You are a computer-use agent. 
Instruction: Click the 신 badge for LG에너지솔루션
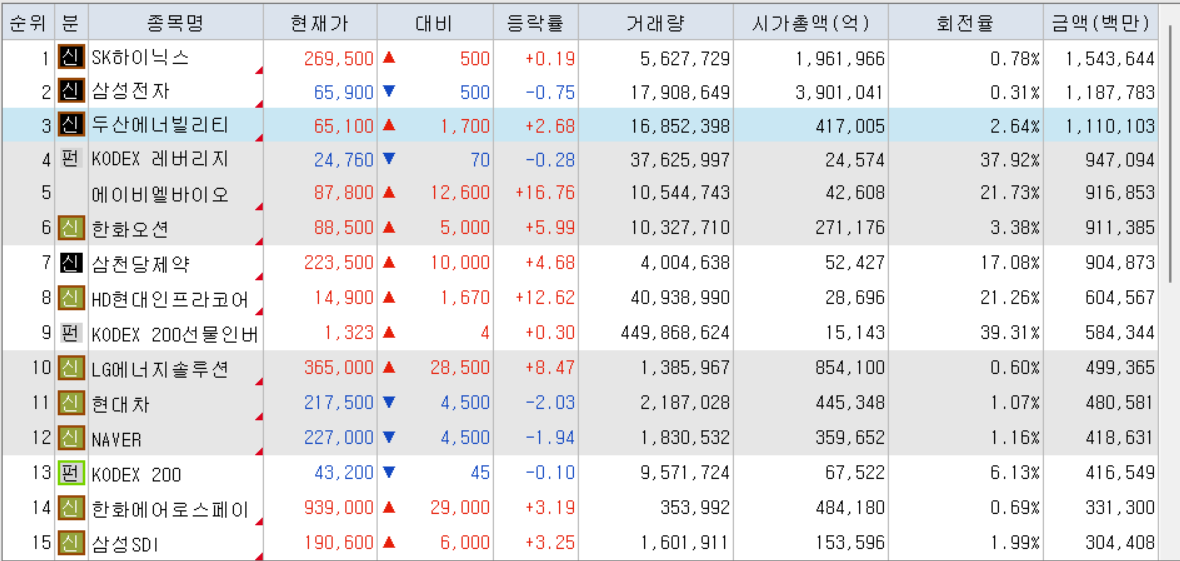coord(70,368)
